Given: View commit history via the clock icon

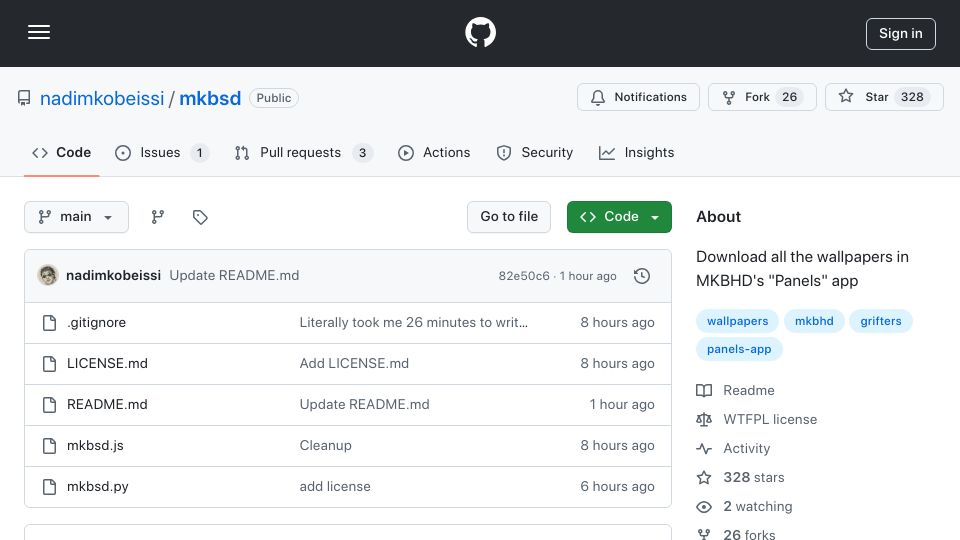Looking at the screenshot, I should point(642,276).
